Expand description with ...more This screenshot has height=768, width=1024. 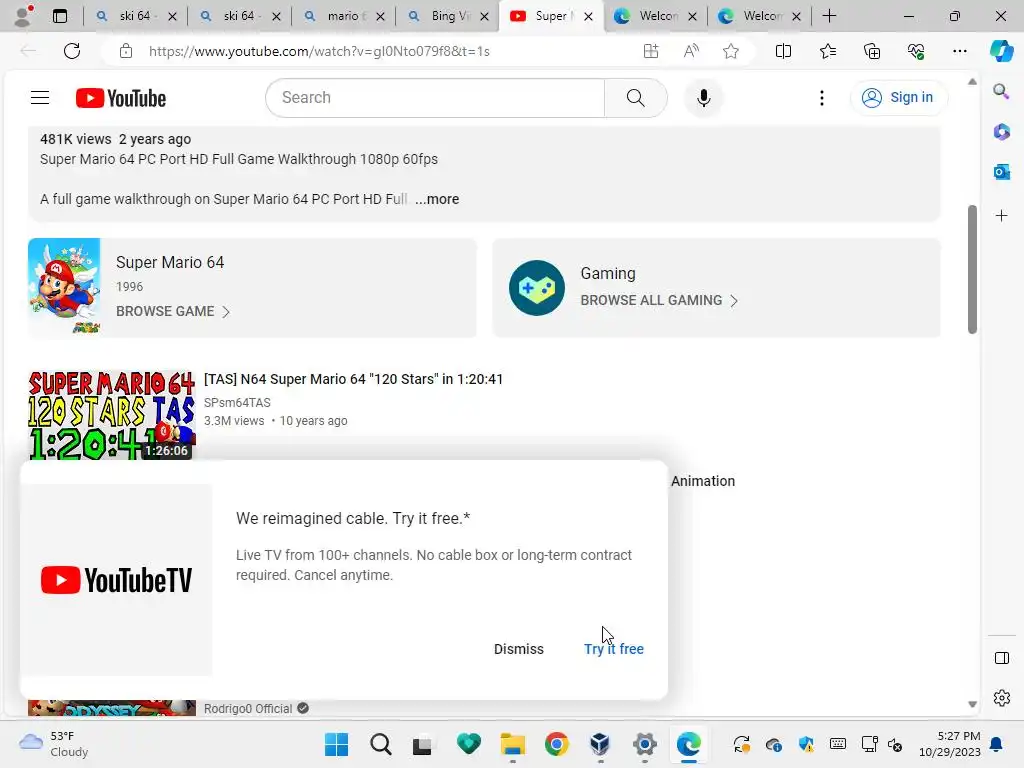(x=437, y=199)
